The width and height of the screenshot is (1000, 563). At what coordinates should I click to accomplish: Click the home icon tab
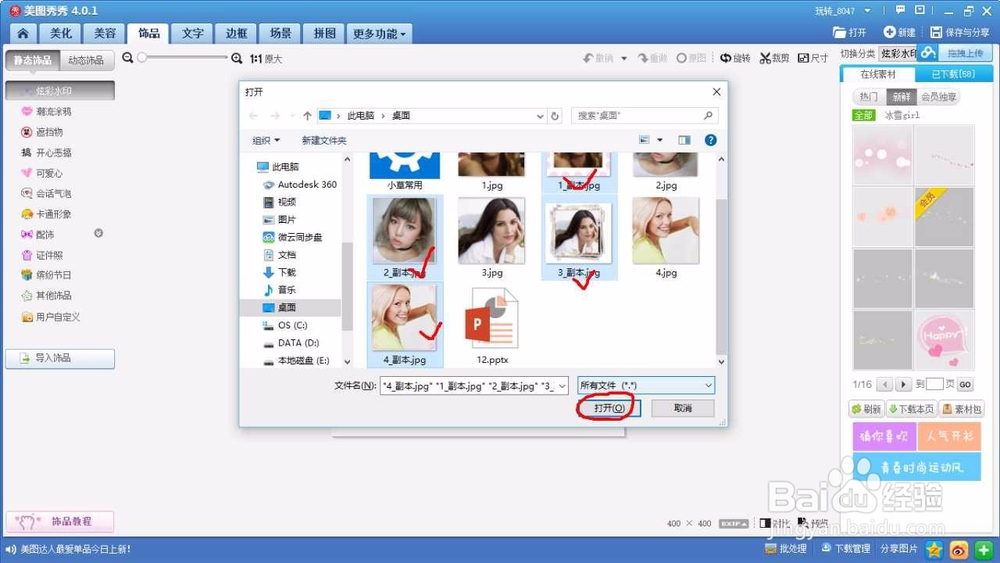(23, 33)
